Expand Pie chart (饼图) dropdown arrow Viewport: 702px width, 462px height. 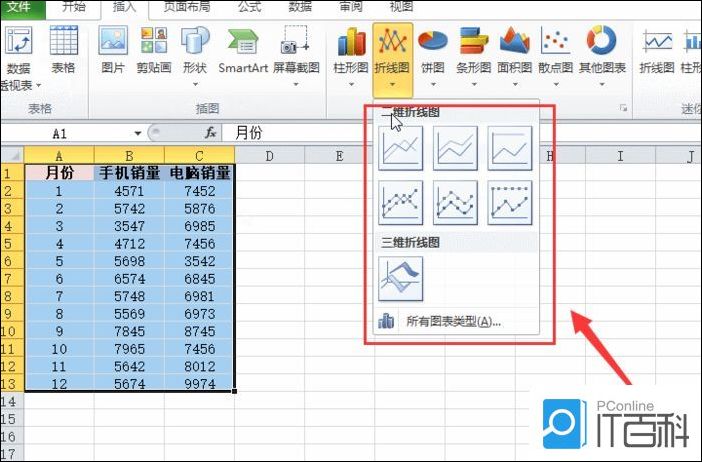click(x=433, y=84)
